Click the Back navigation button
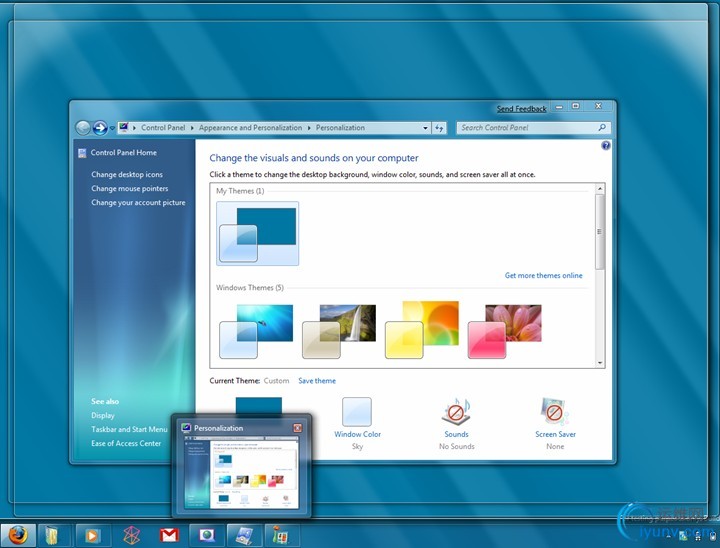This screenshot has width=720, height=548. [83, 128]
